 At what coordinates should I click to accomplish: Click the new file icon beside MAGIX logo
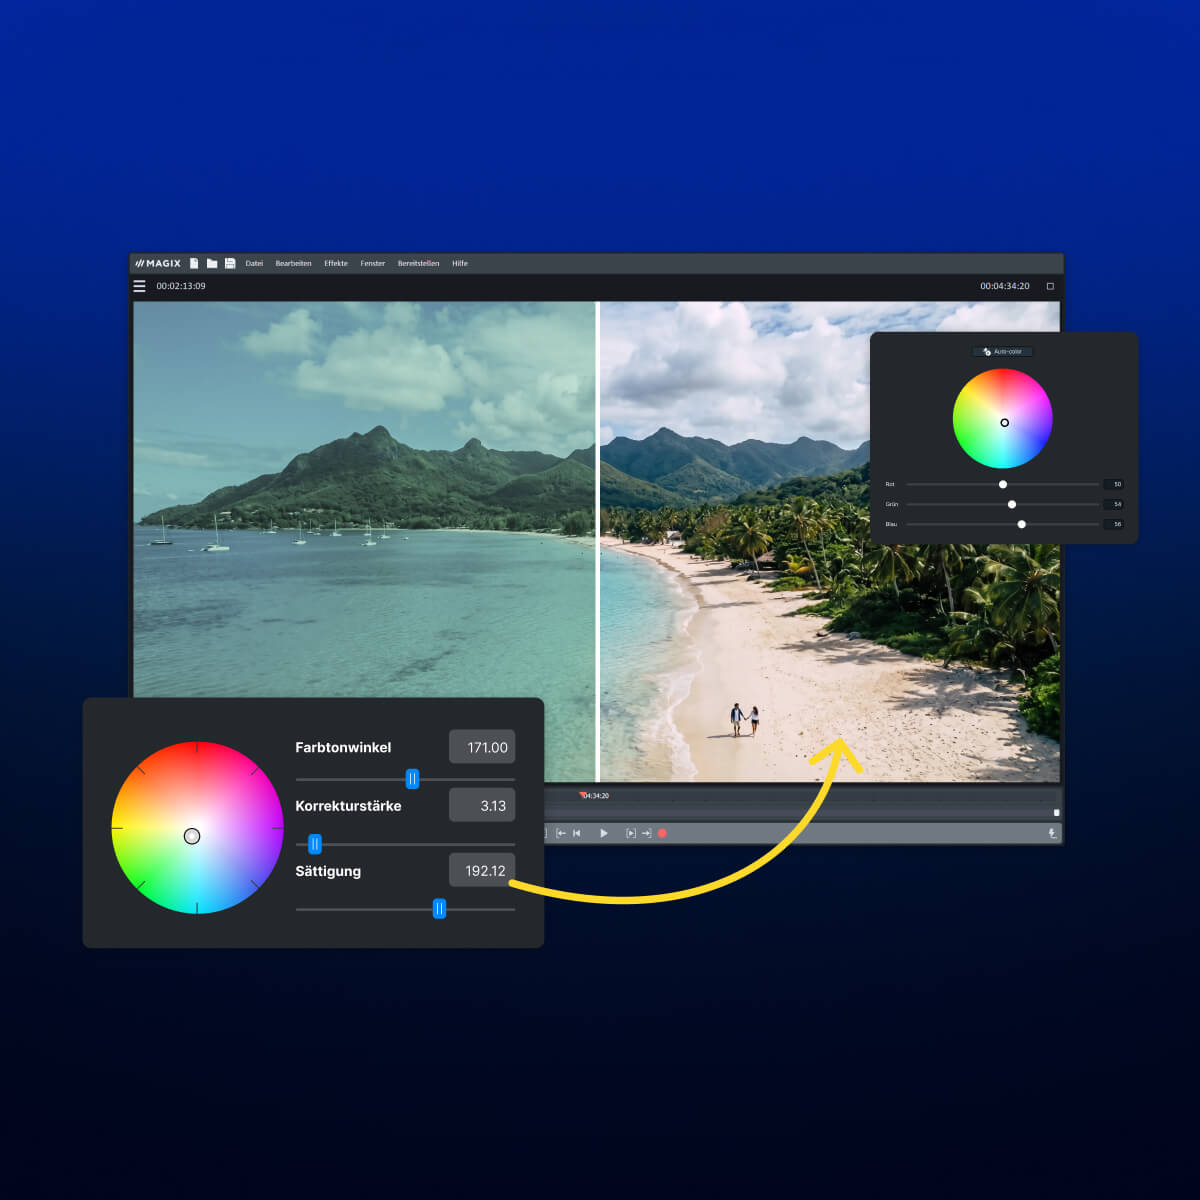tap(194, 263)
